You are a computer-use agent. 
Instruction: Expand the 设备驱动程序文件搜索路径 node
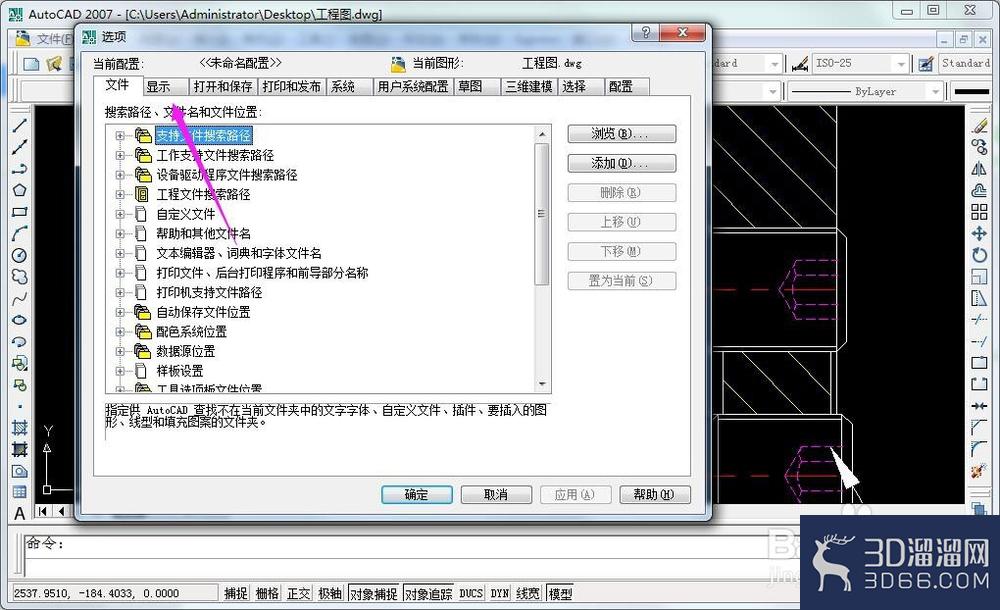point(120,175)
